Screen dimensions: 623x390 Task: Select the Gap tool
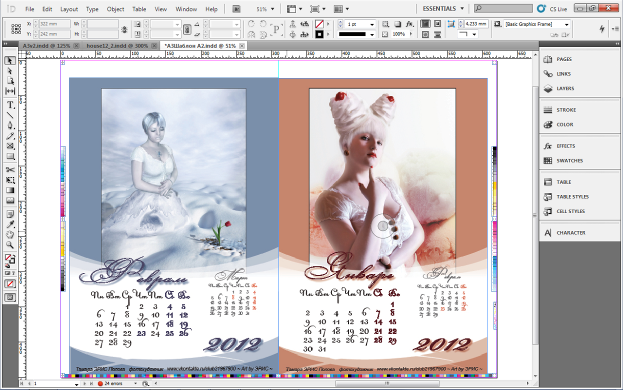click(10, 91)
